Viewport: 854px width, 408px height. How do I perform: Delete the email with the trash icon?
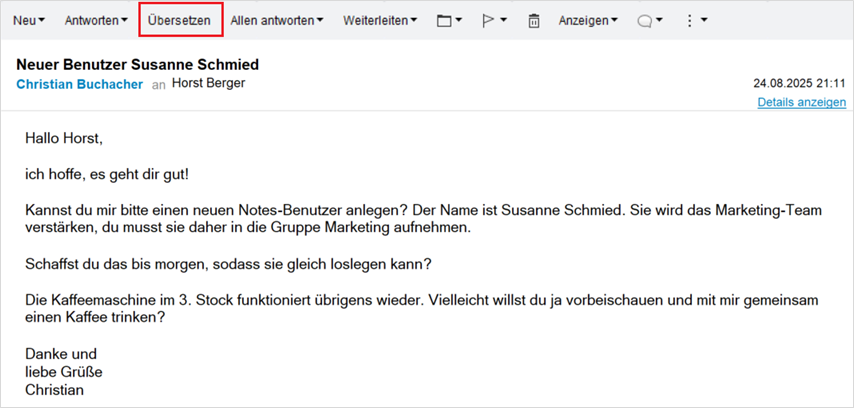point(534,21)
